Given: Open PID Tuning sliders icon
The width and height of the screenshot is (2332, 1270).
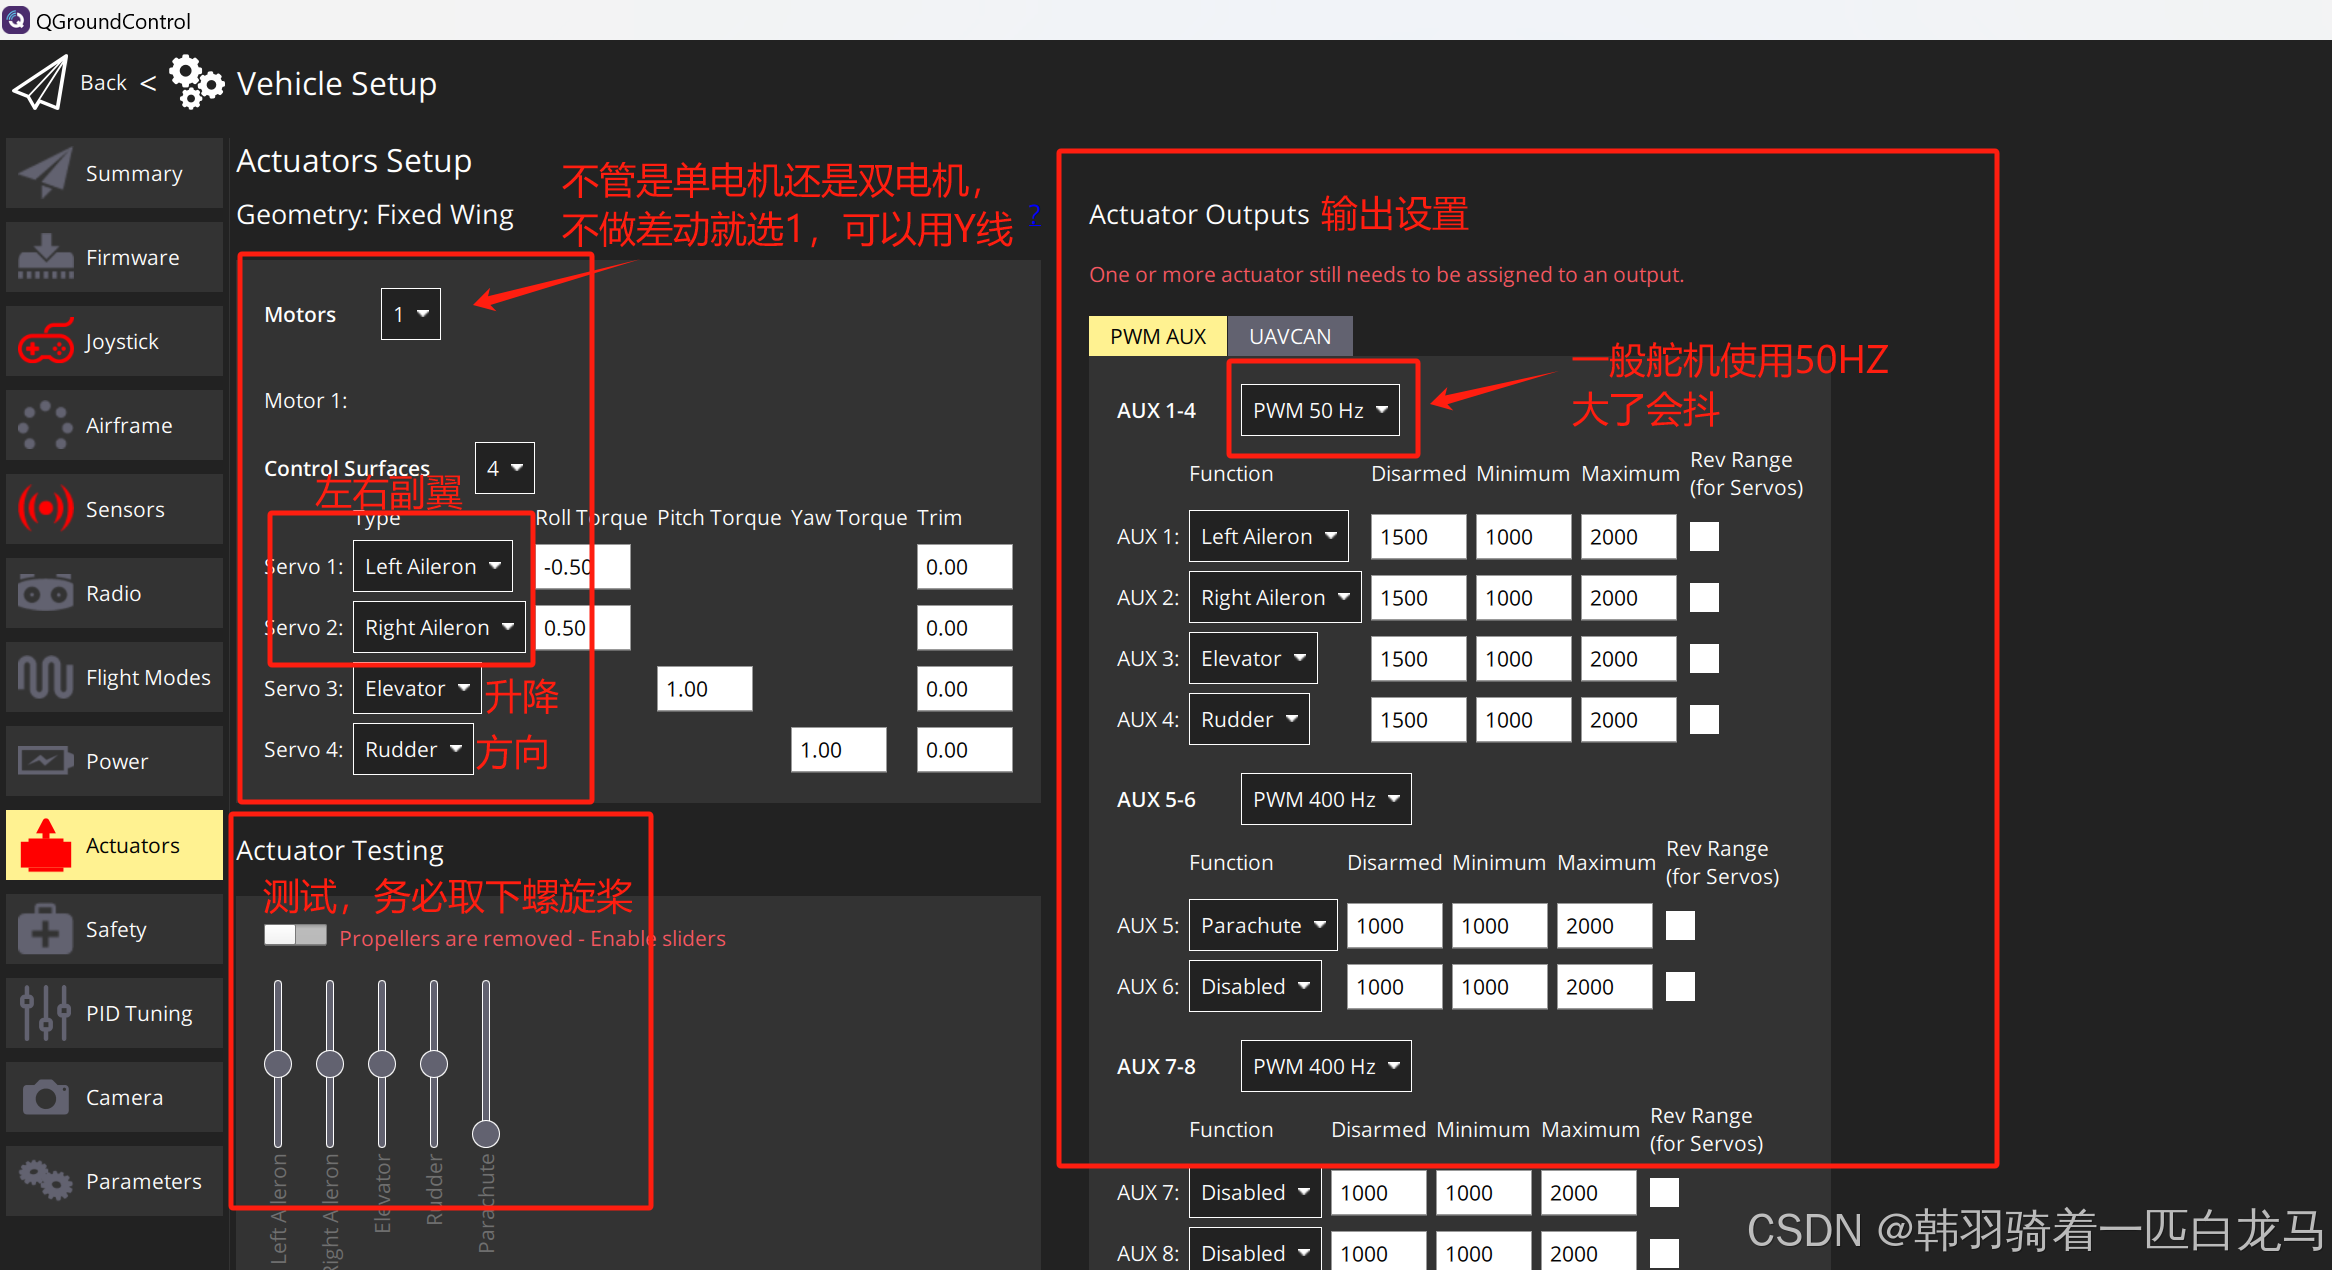Looking at the screenshot, I should (45, 1013).
